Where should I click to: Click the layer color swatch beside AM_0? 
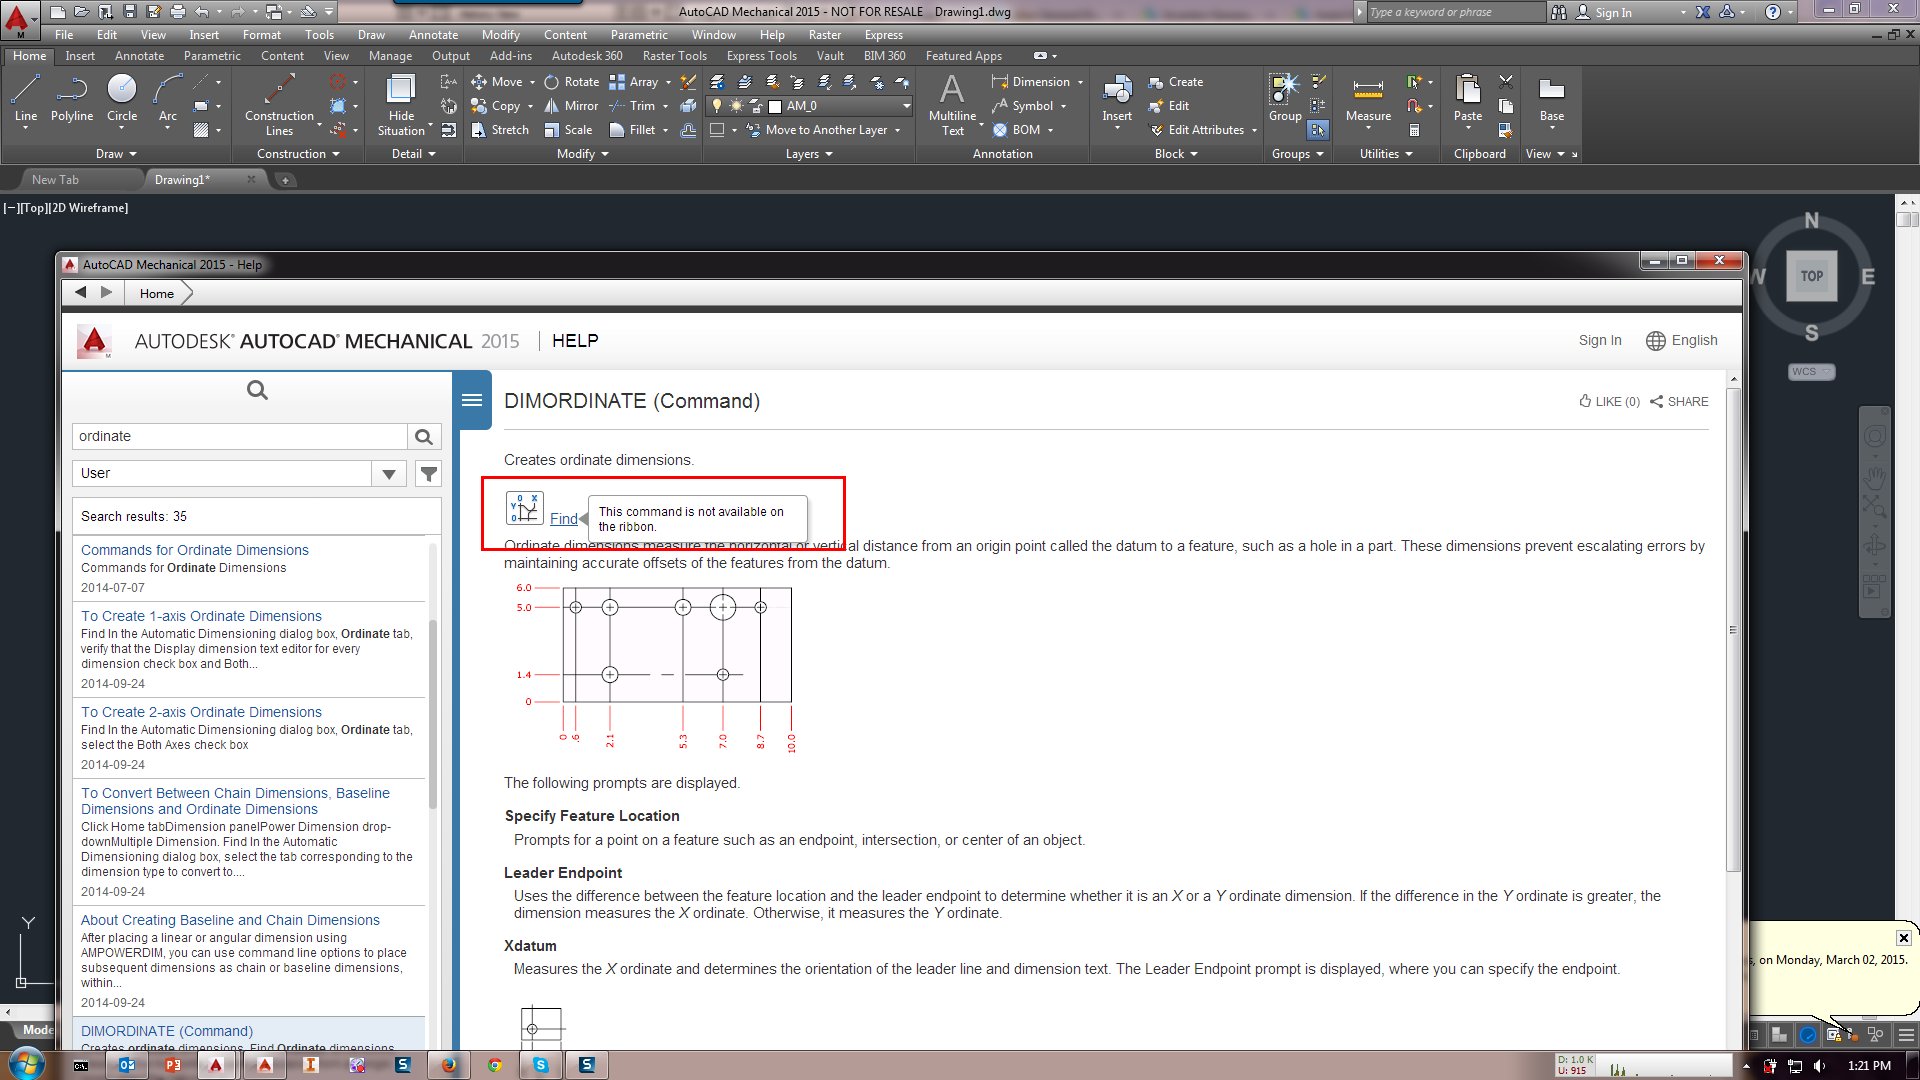[x=774, y=106]
